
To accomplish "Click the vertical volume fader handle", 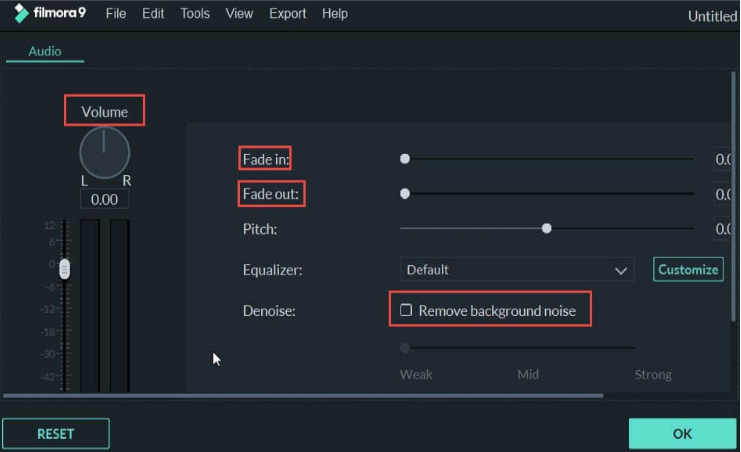I will 65,269.
